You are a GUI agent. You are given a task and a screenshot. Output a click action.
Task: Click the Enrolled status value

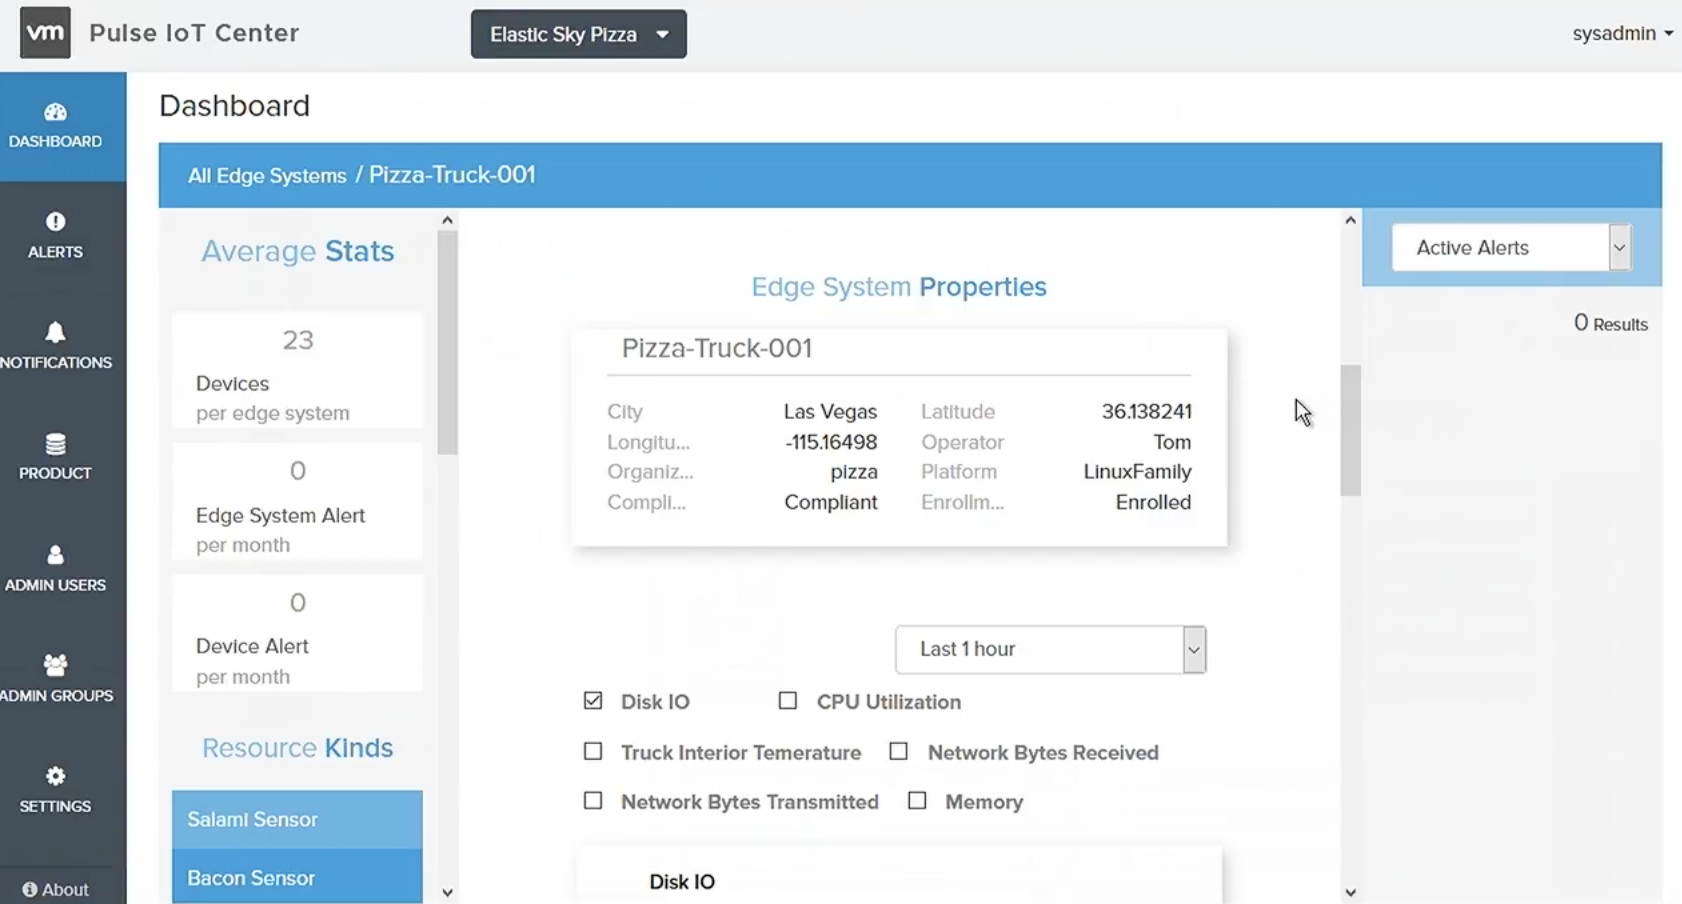click(1153, 502)
